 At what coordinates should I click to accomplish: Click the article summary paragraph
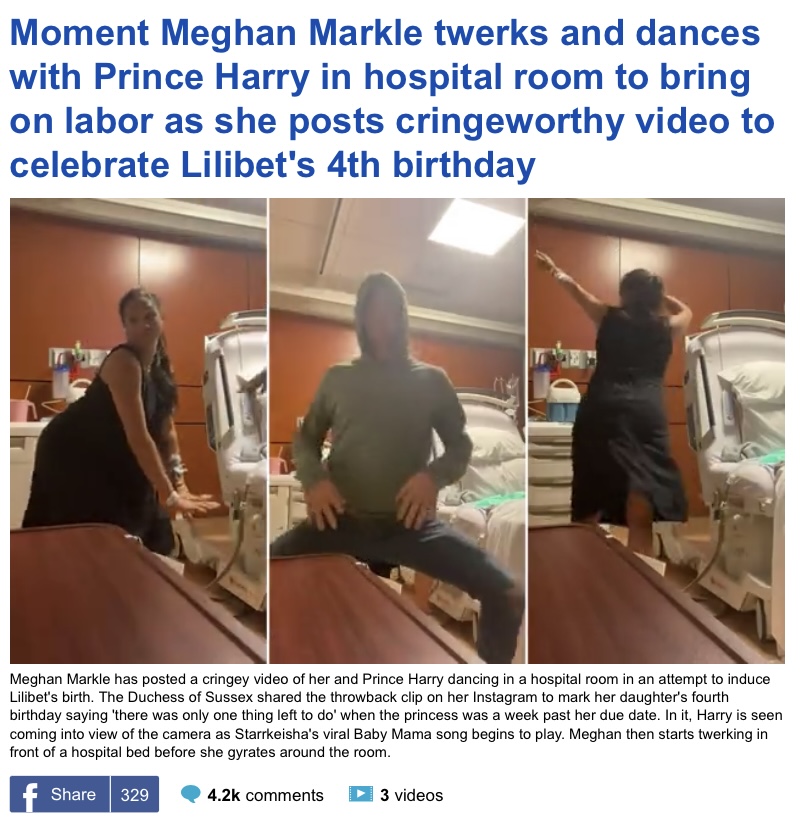396,716
